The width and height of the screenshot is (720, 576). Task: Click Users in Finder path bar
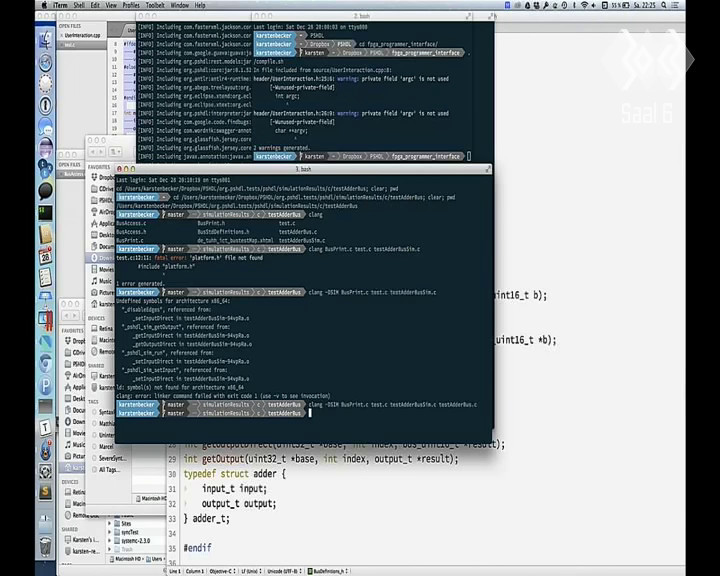point(154,559)
